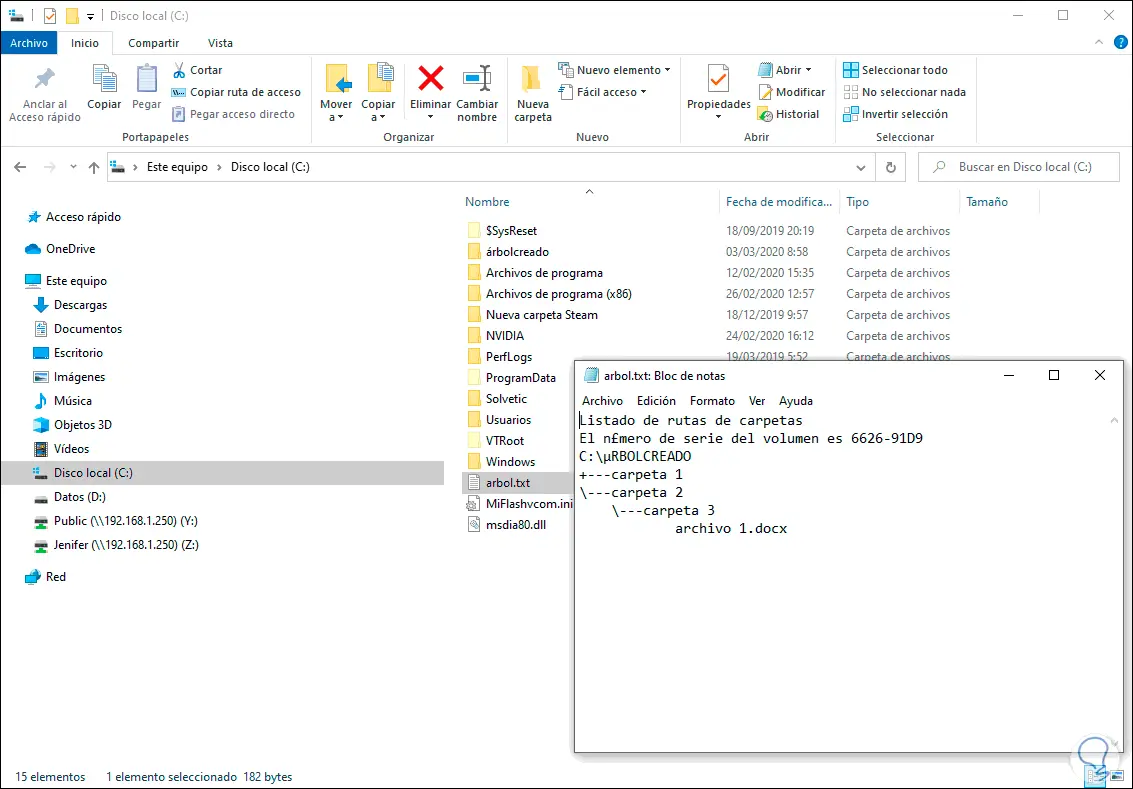Open Historial icon in Abrir group

(765, 114)
